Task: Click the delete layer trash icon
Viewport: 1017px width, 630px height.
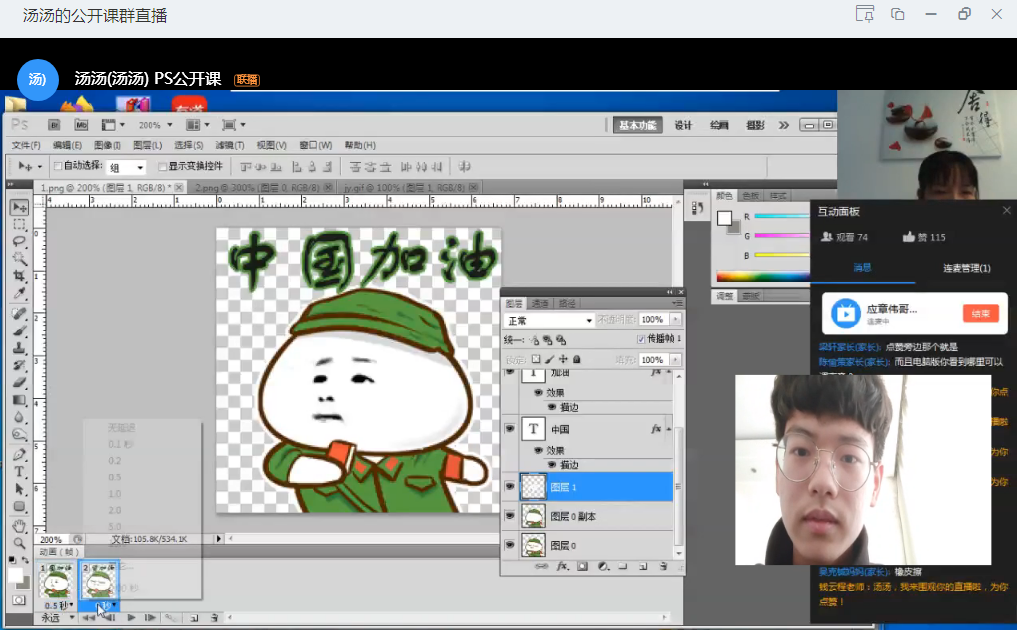Action: tap(662, 566)
